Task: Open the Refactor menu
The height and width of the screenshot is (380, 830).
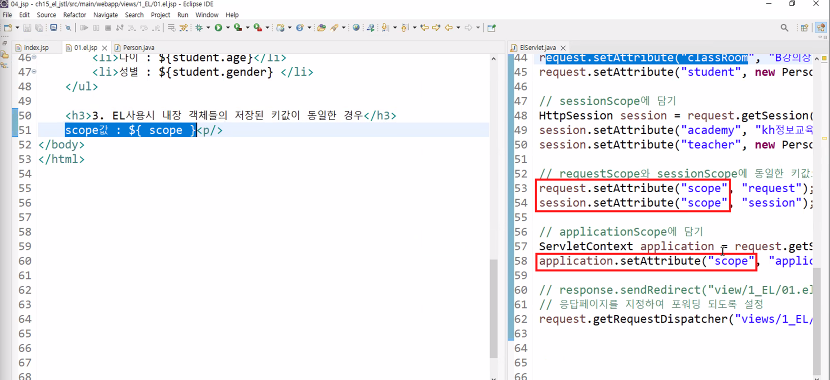Action: 75,15
